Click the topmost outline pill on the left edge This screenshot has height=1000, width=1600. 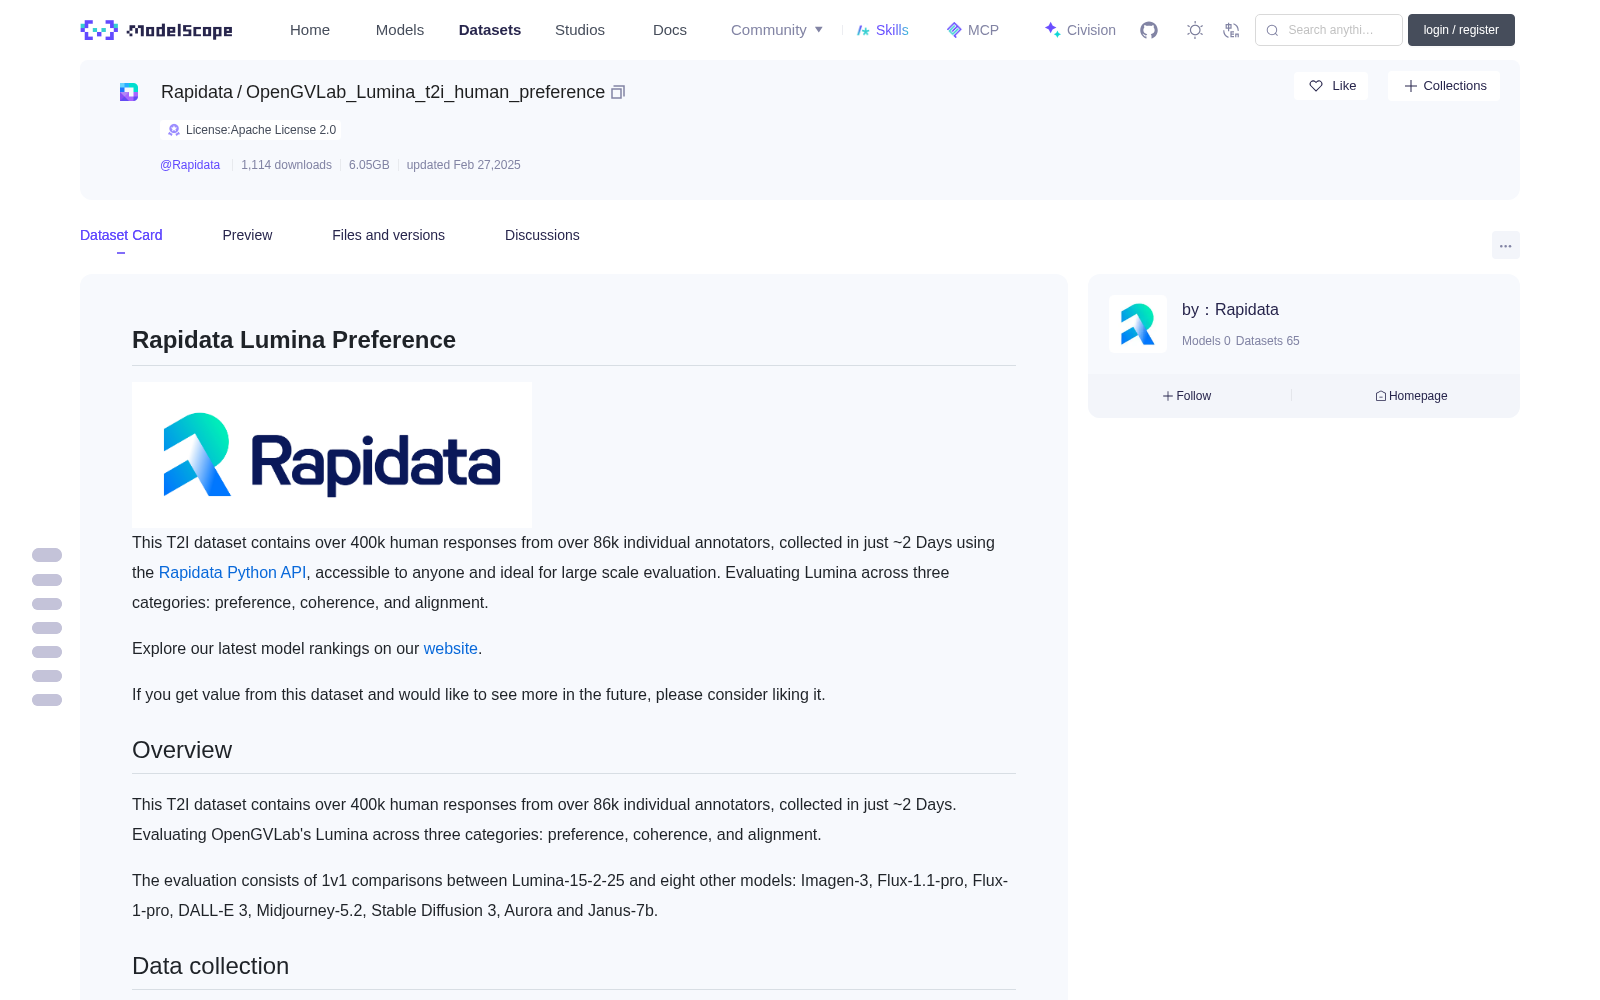coord(47,555)
